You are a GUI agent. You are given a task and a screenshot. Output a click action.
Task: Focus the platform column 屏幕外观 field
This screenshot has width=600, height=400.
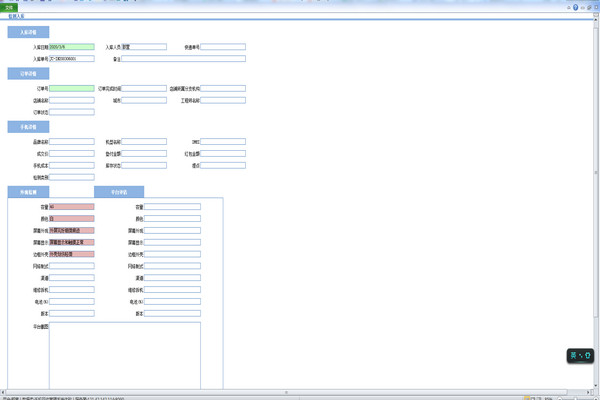[172, 230]
